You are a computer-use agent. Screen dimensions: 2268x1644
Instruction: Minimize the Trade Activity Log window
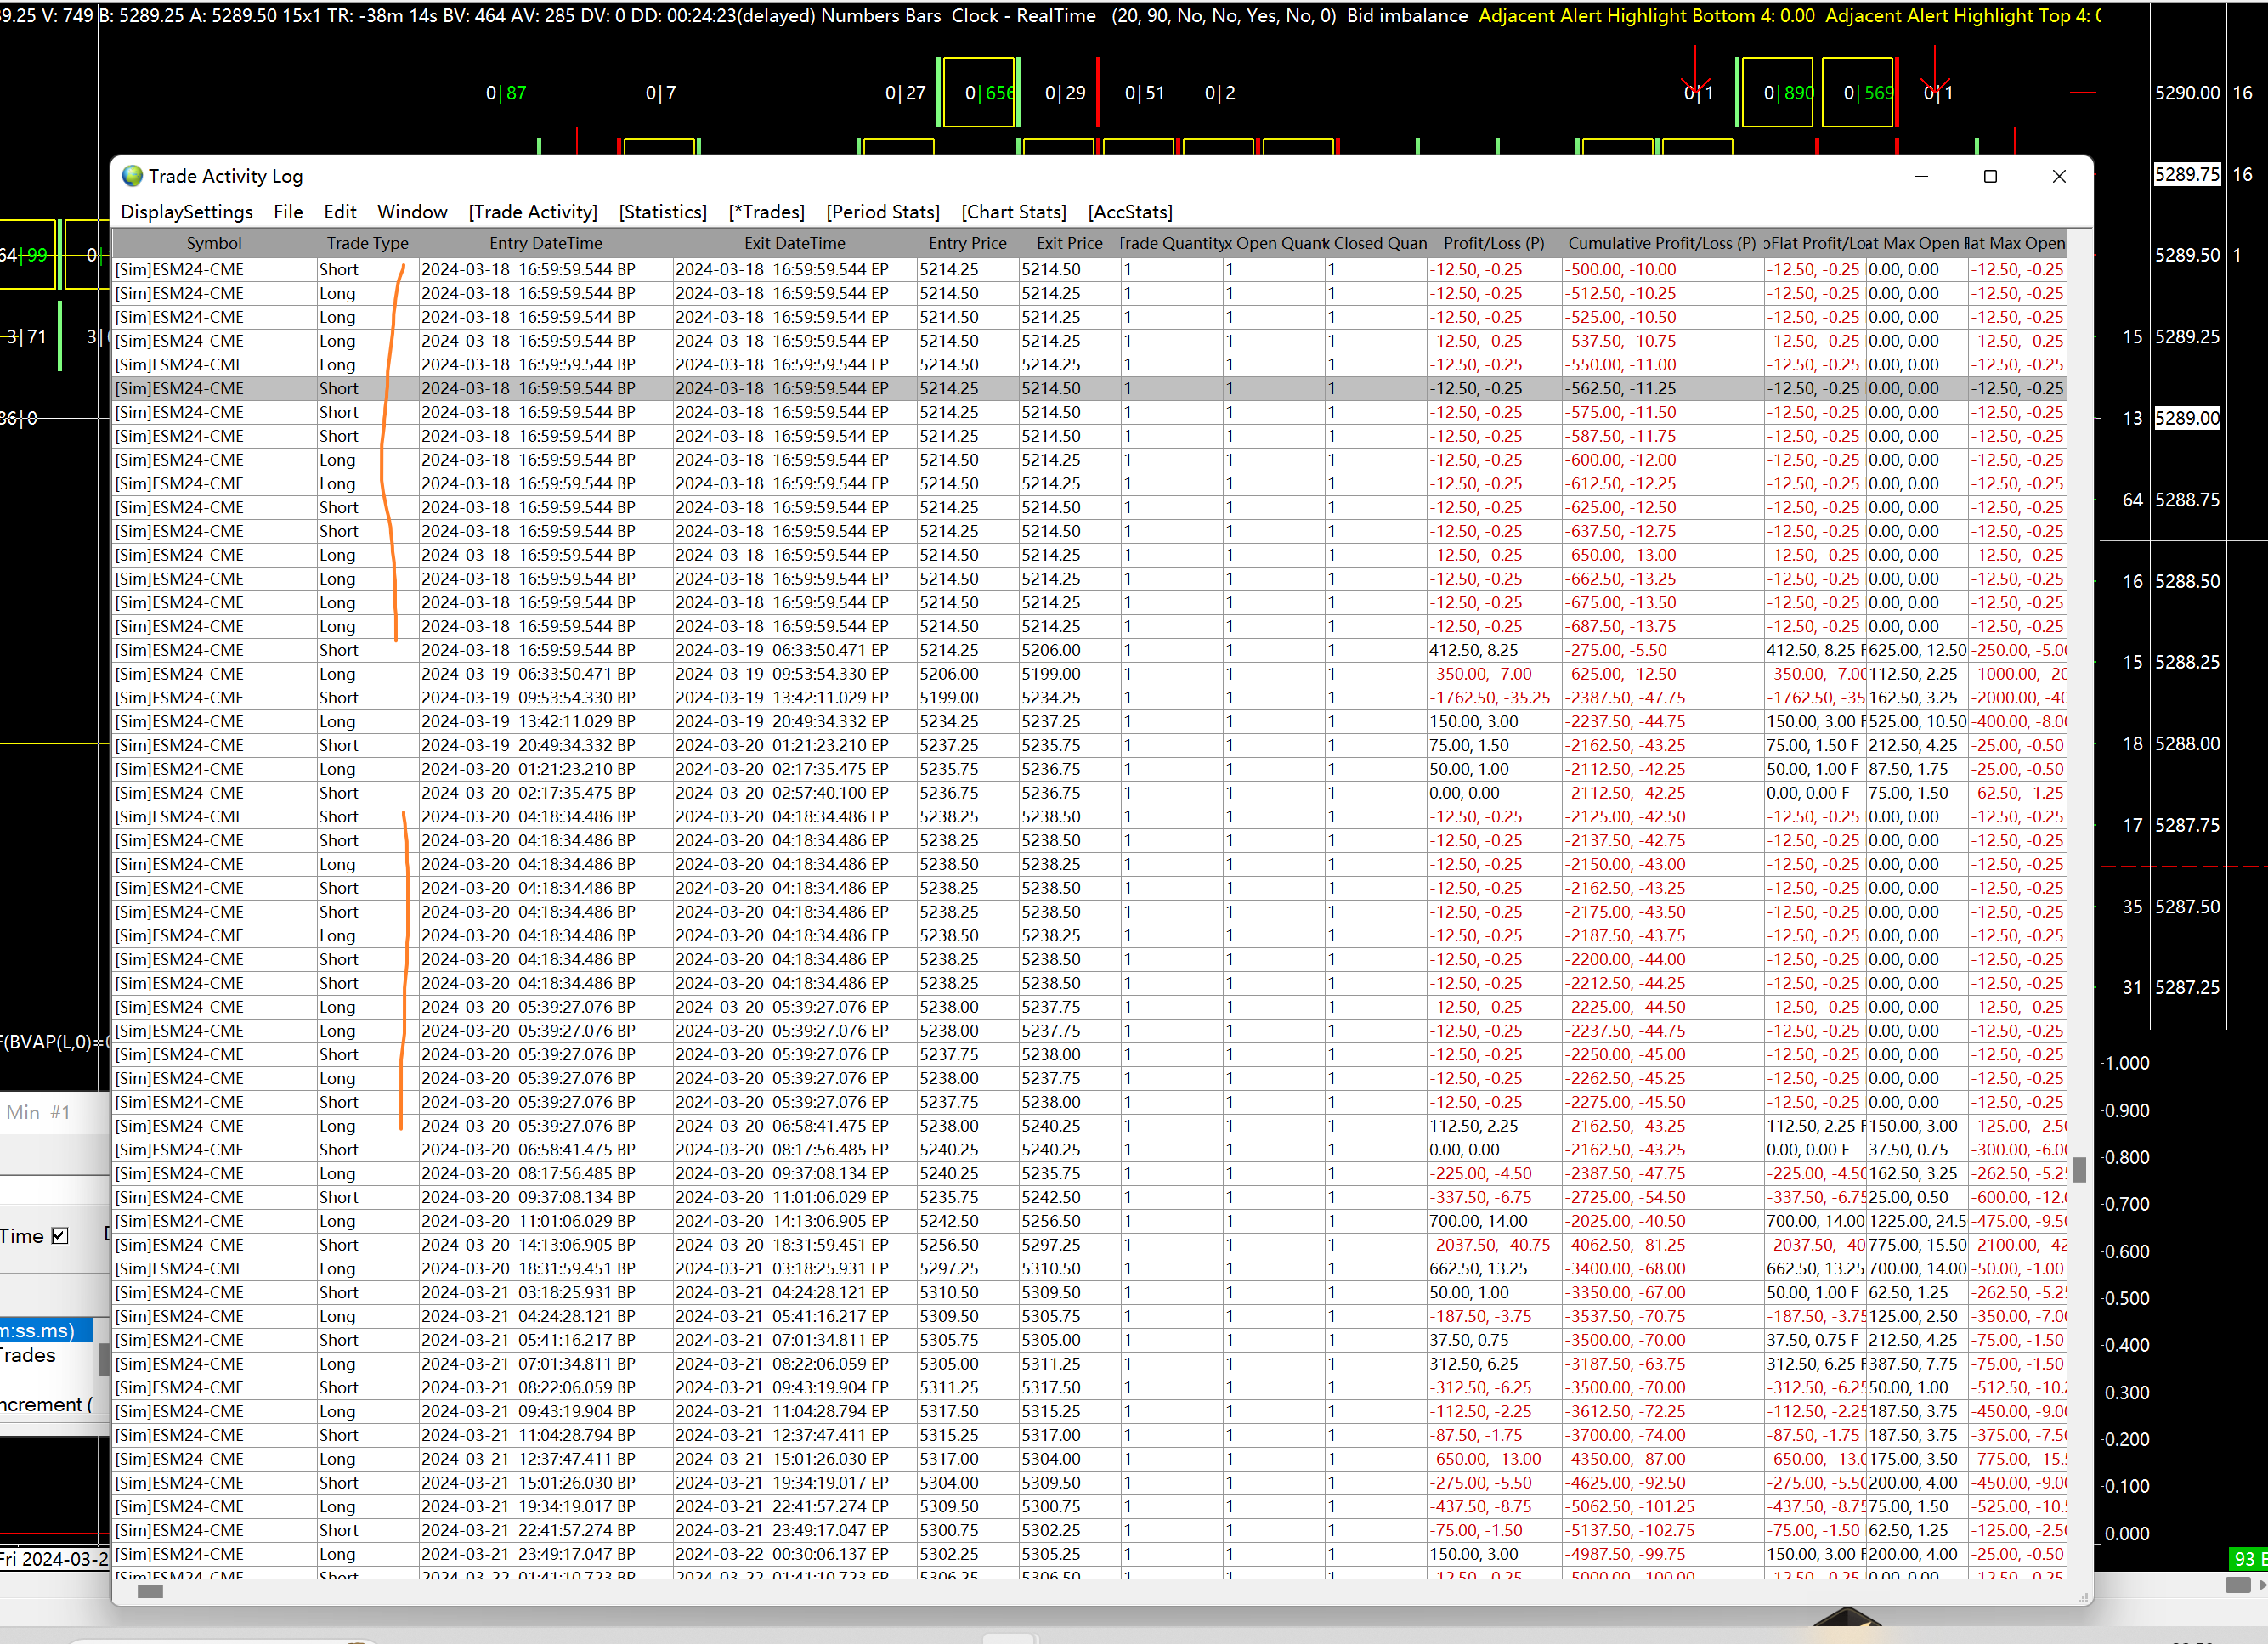[1921, 176]
